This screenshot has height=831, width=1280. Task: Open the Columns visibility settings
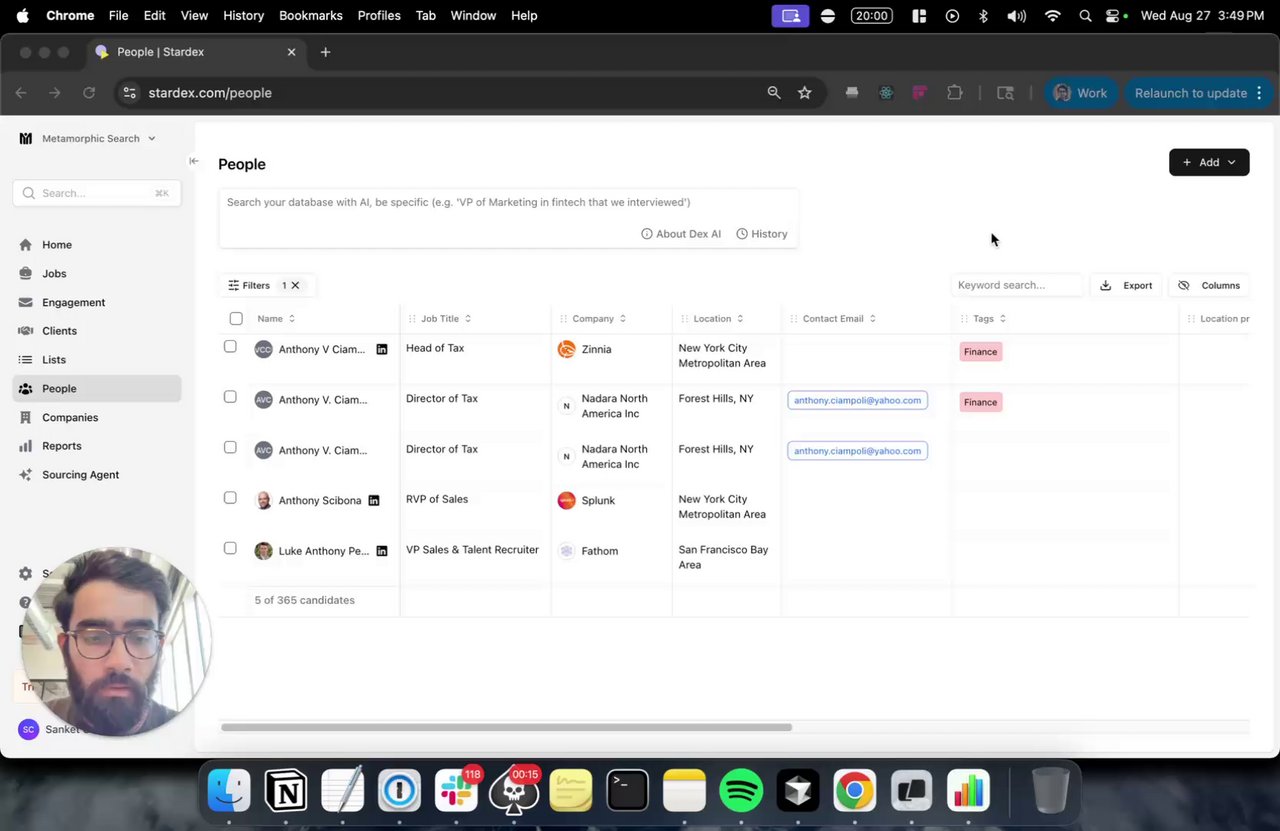pos(1208,285)
